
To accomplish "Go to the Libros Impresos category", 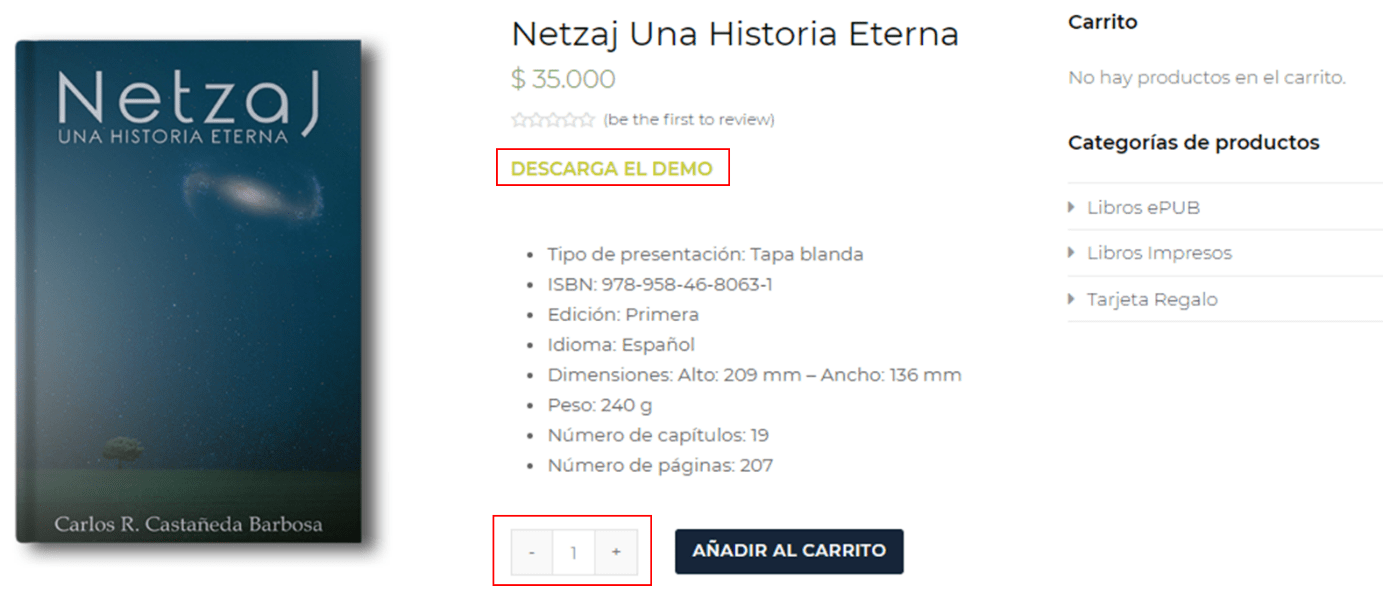I will (x=1159, y=253).
